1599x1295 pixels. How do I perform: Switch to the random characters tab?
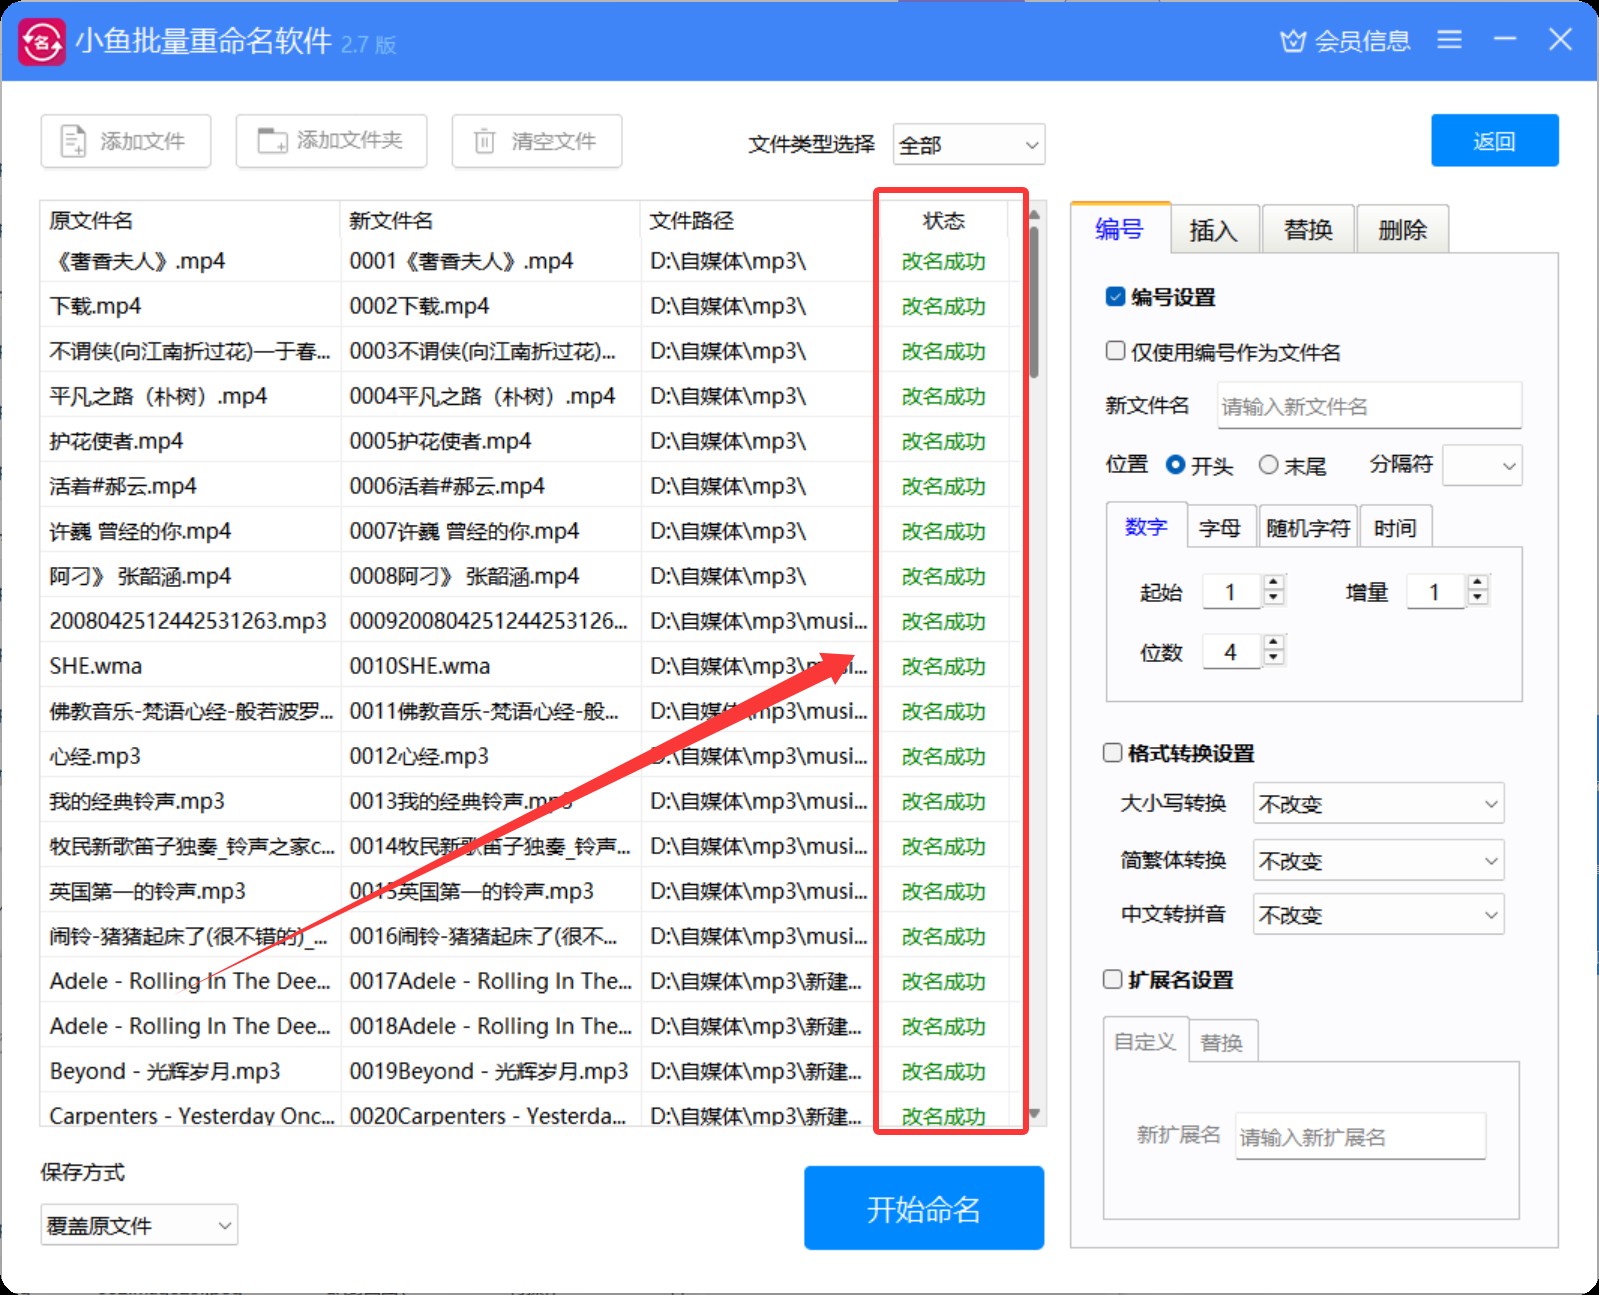pyautogui.click(x=1307, y=528)
